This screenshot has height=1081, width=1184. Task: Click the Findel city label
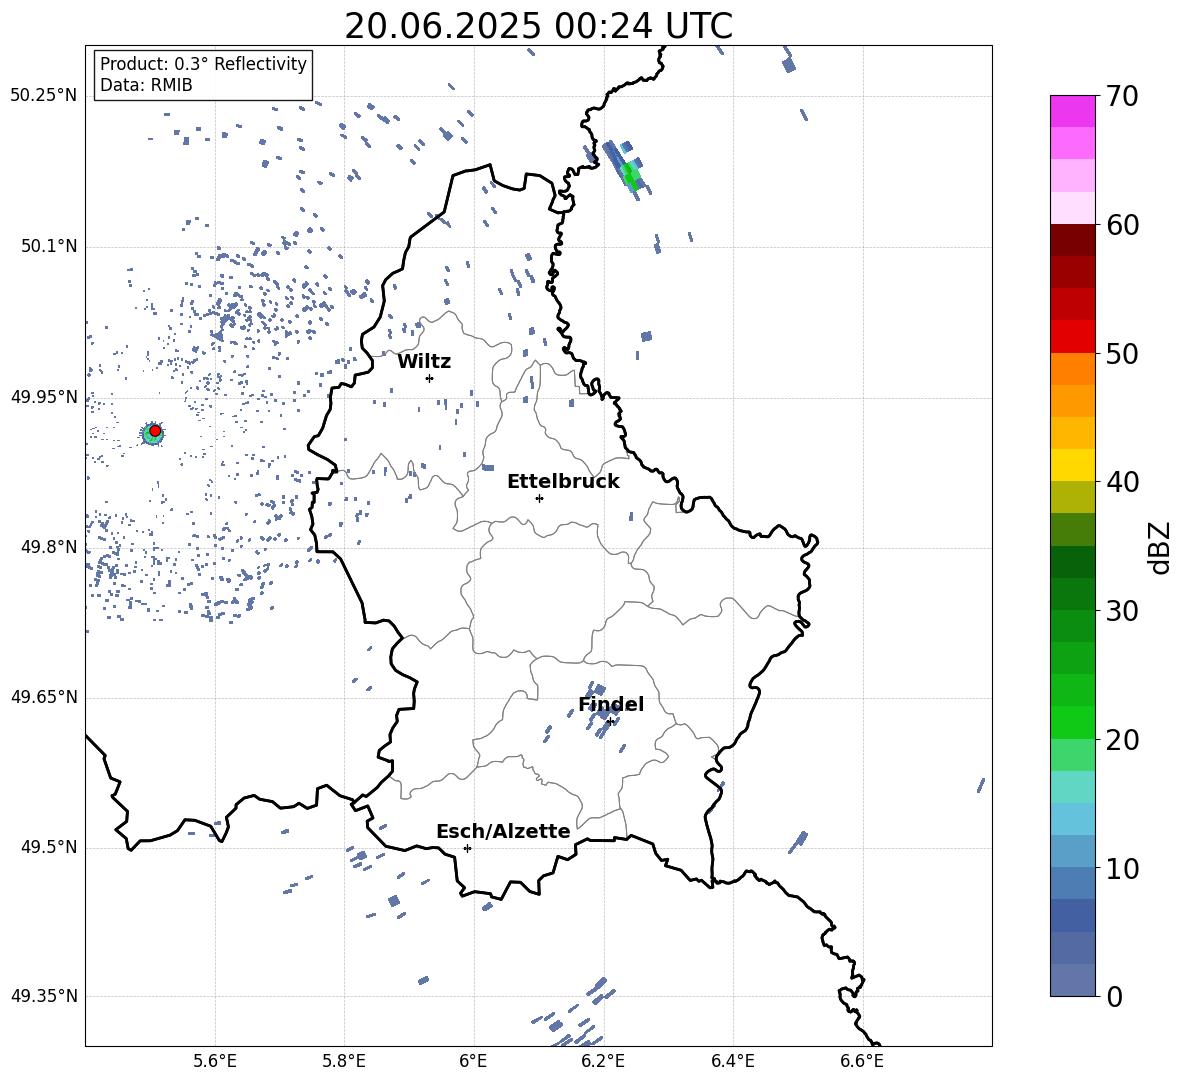(x=611, y=704)
